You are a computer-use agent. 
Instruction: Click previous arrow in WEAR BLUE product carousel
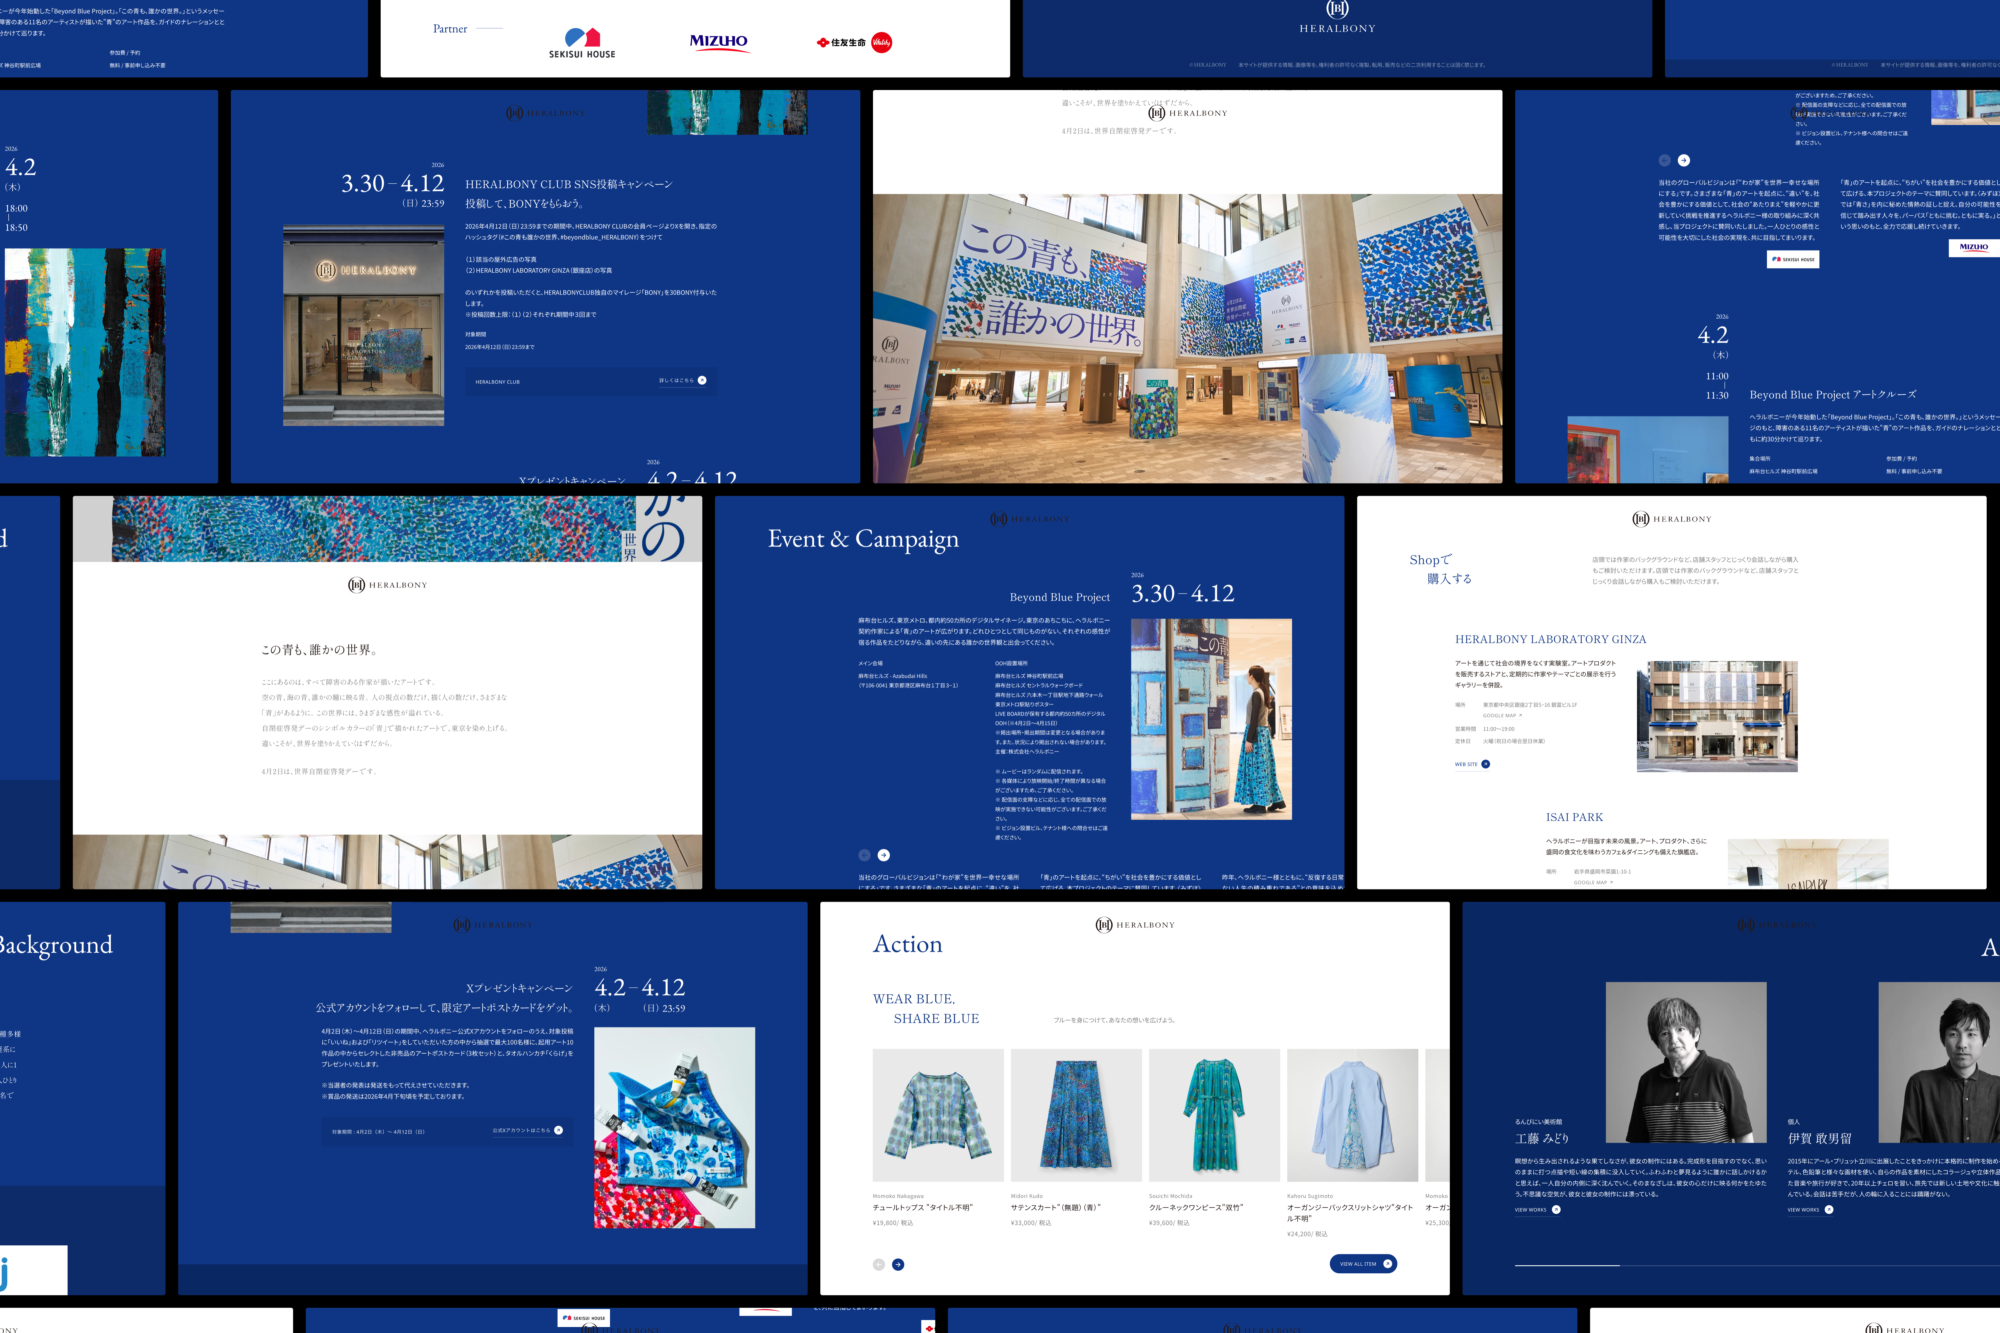[879, 1264]
